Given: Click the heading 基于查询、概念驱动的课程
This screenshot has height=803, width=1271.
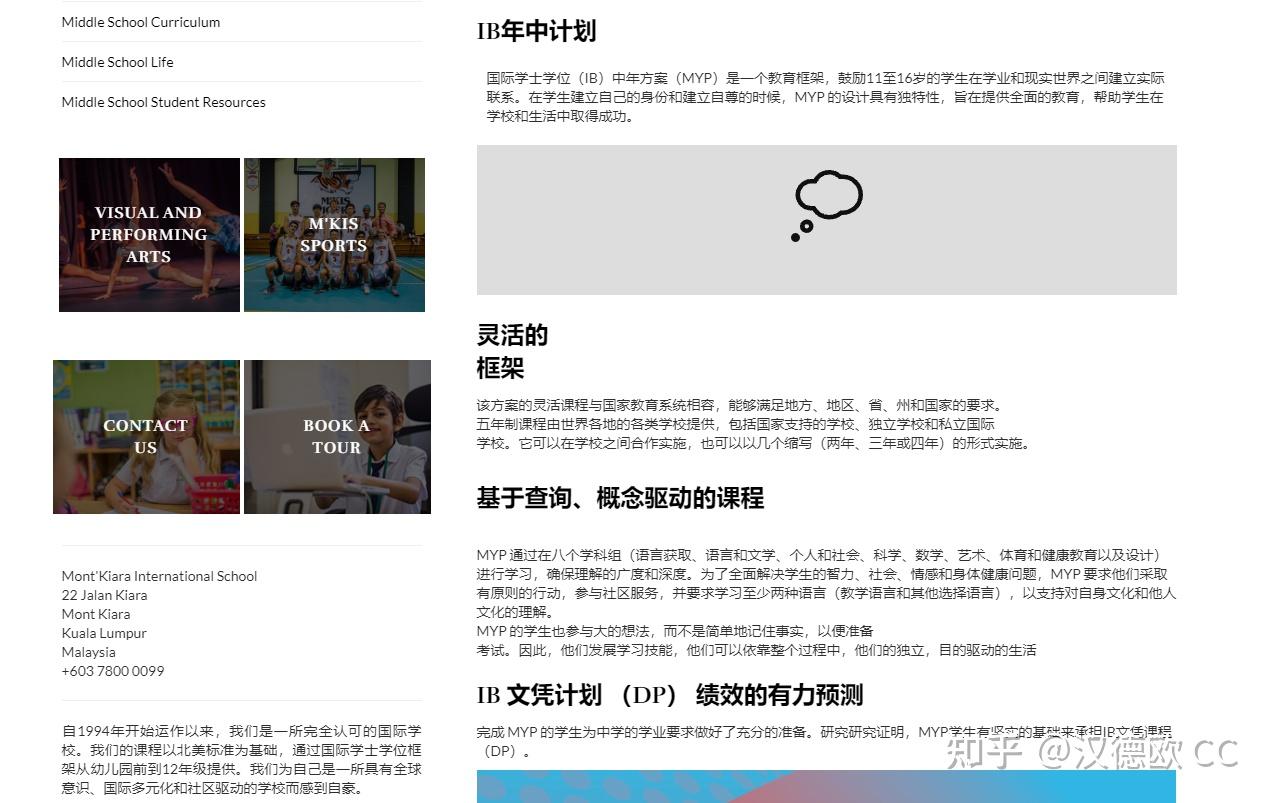Looking at the screenshot, I should pyautogui.click(x=620, y=498).
